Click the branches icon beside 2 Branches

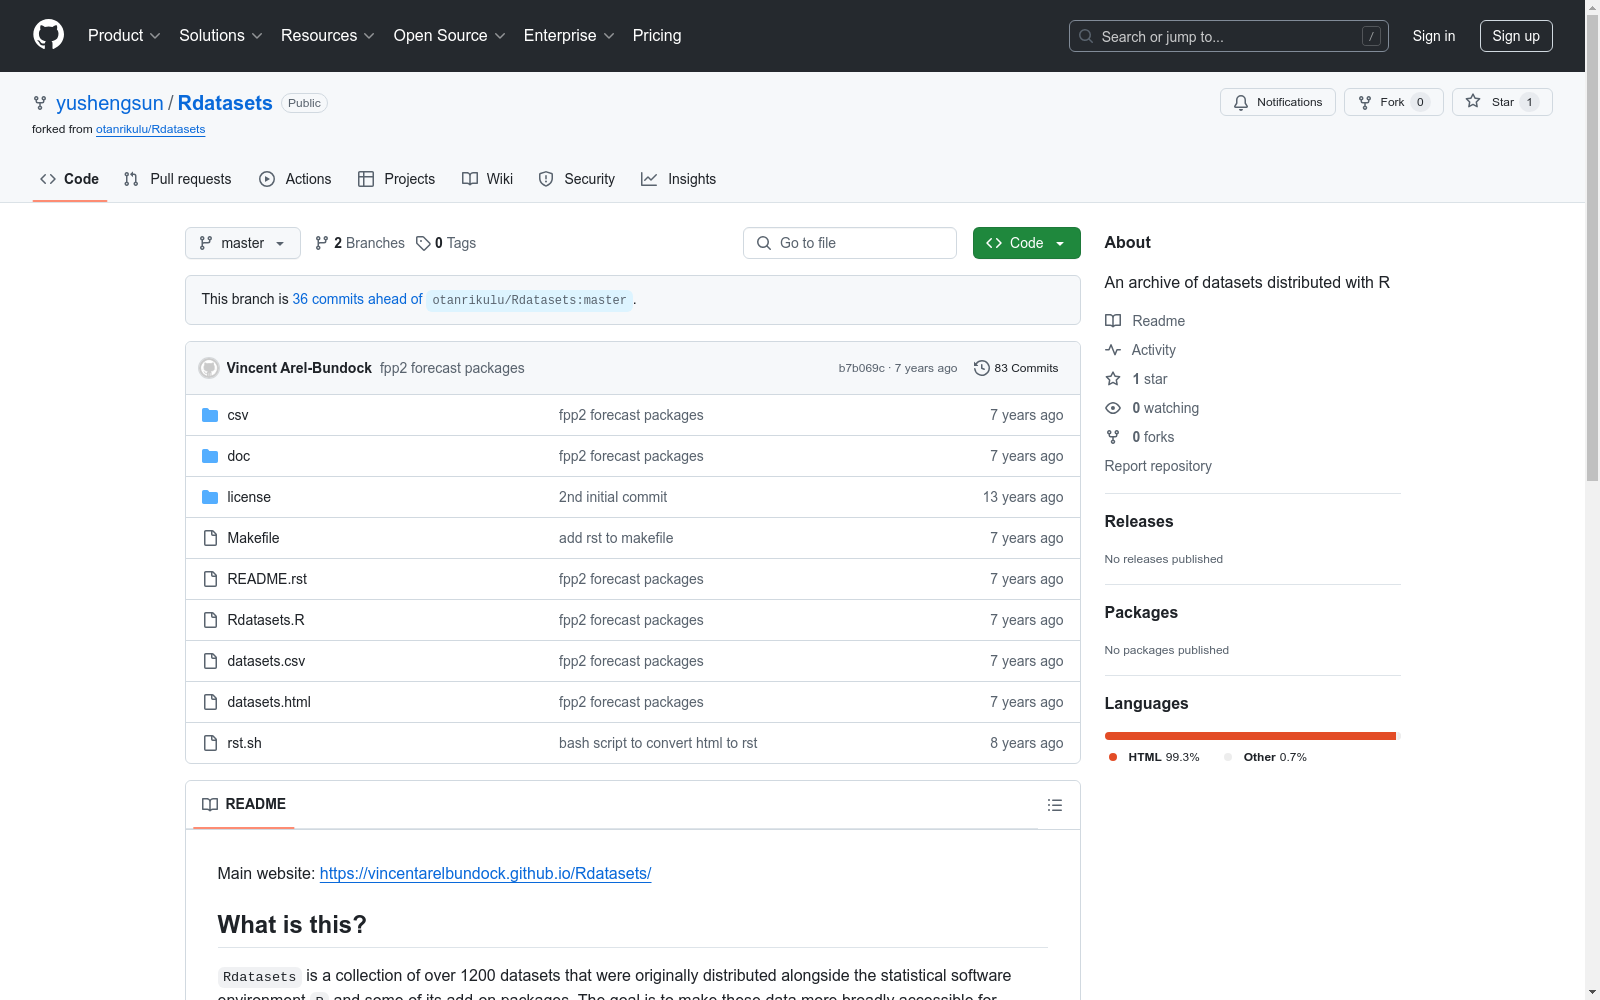tap(322, 243)
